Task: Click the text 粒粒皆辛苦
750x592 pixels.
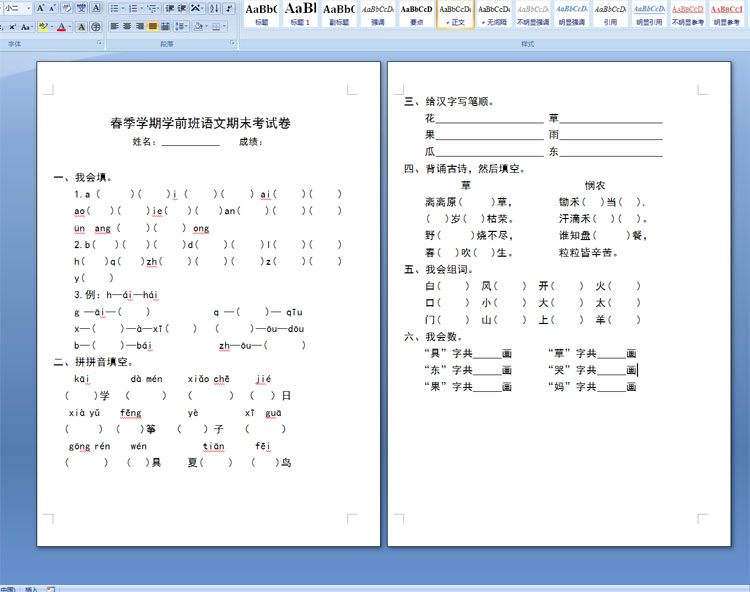Action: pos(588,252)
